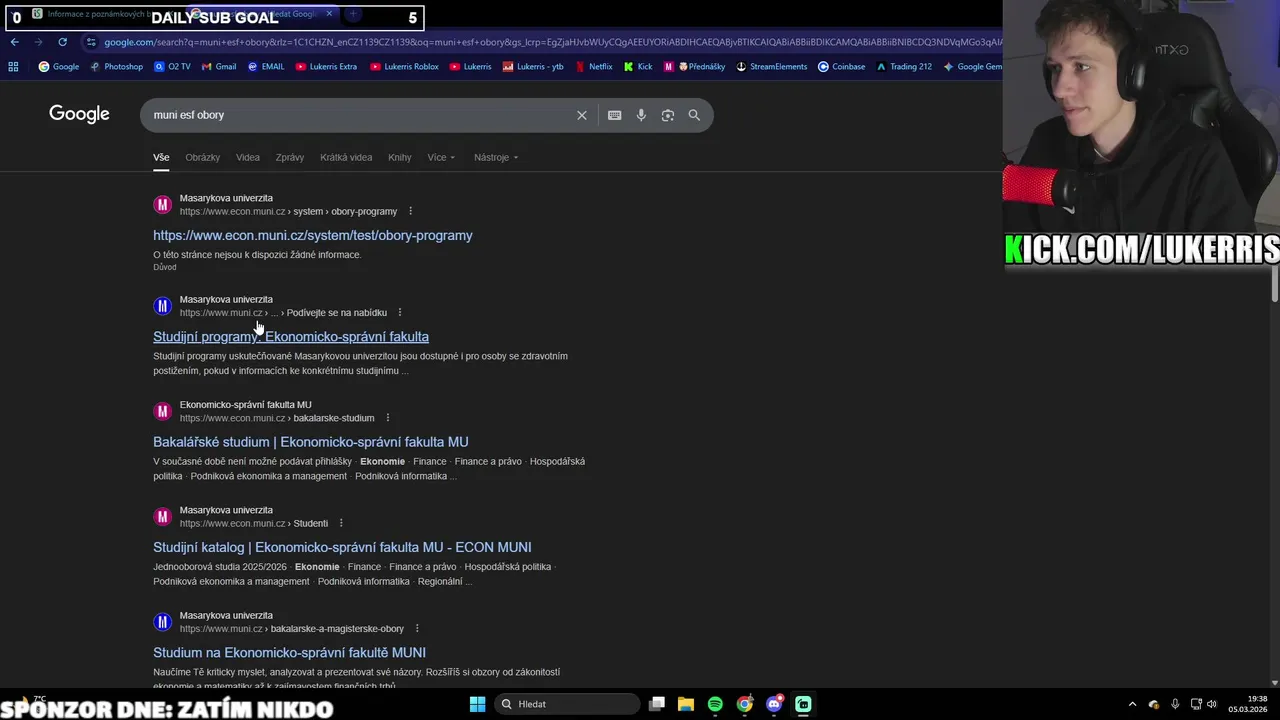Open Studium na Ekonomicko-správní fakultě MUNI
Screen dimensions: 1280x720
(289, 653)
